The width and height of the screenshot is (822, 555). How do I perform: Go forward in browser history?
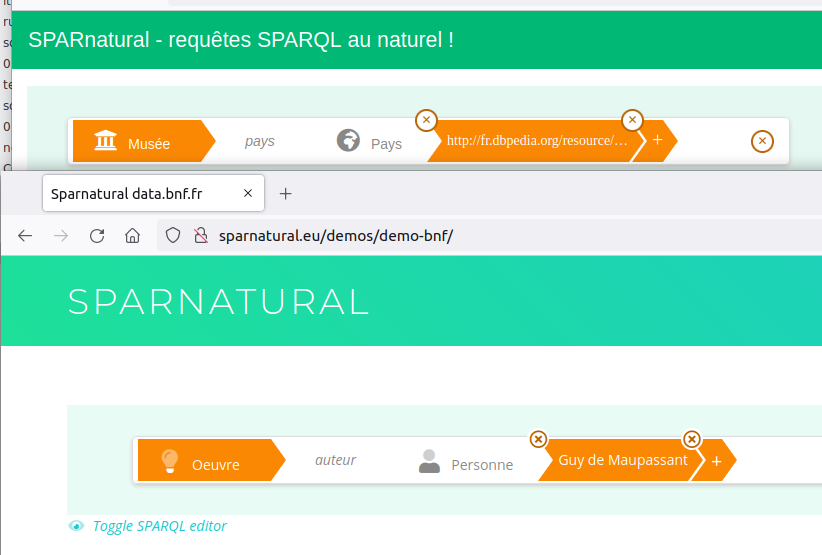(x=61, y=236)
